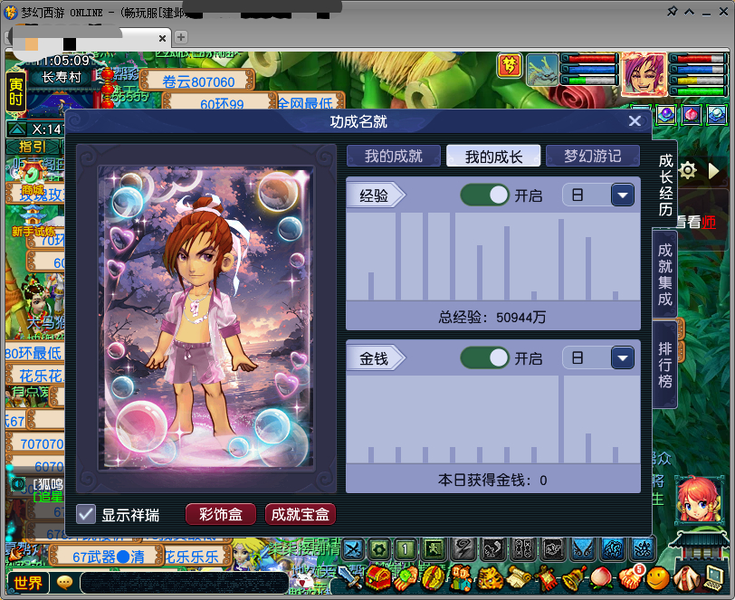Viewport: 735px width, 600px height.
Task: Click the two children friends icon
Action: tap(462, 578)
